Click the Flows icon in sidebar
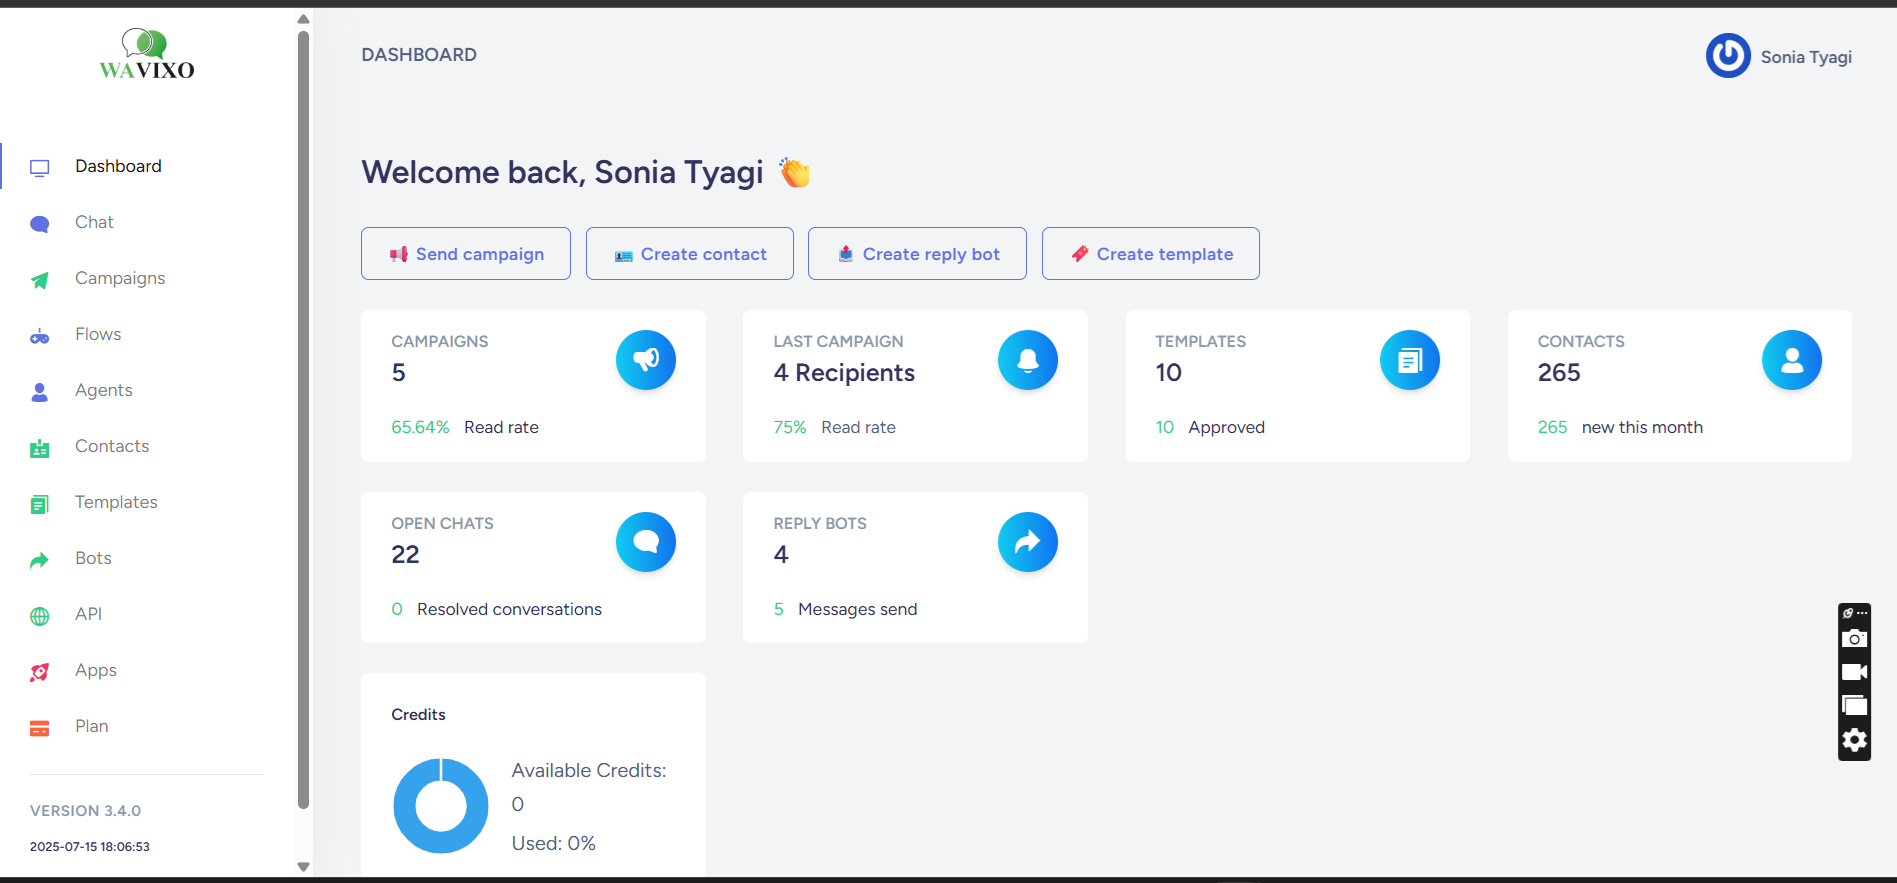The width and height of the screenshot is (1897, 883). coord(40,336)
